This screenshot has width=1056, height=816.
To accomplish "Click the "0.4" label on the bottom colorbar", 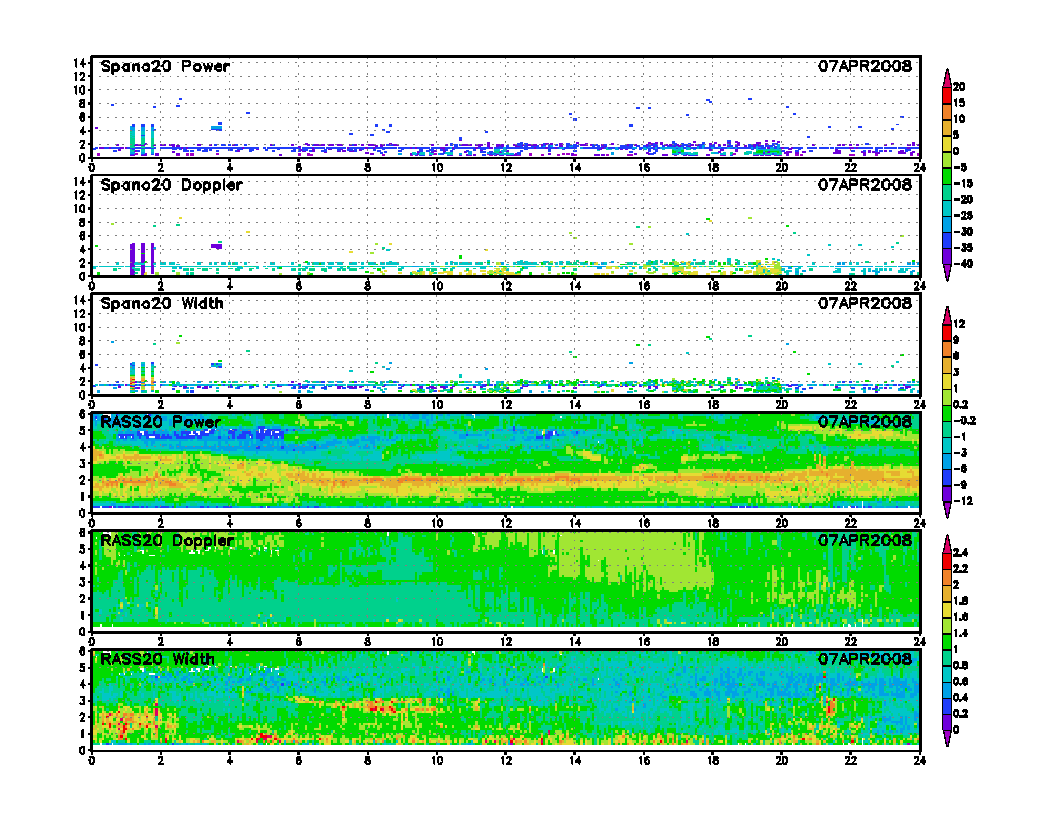I will coord(960,698).
